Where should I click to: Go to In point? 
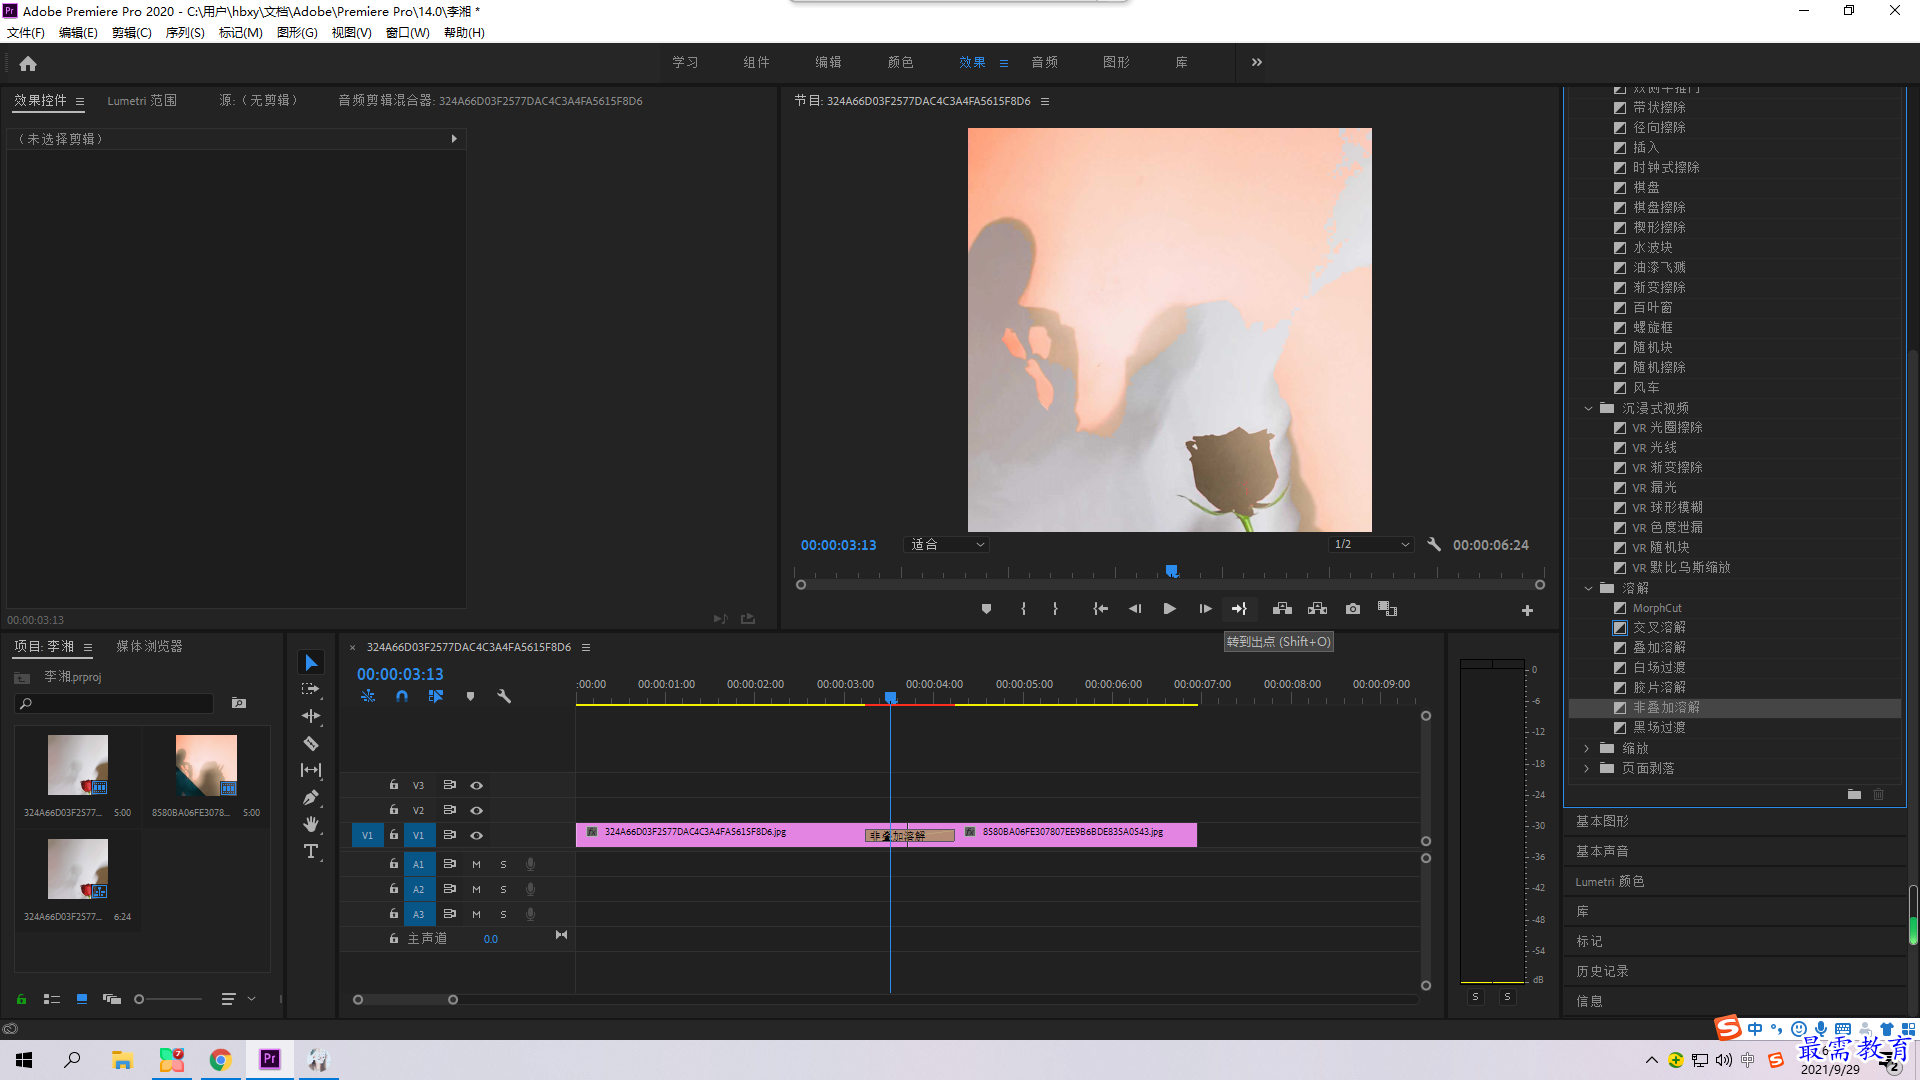coord(1100,609)
